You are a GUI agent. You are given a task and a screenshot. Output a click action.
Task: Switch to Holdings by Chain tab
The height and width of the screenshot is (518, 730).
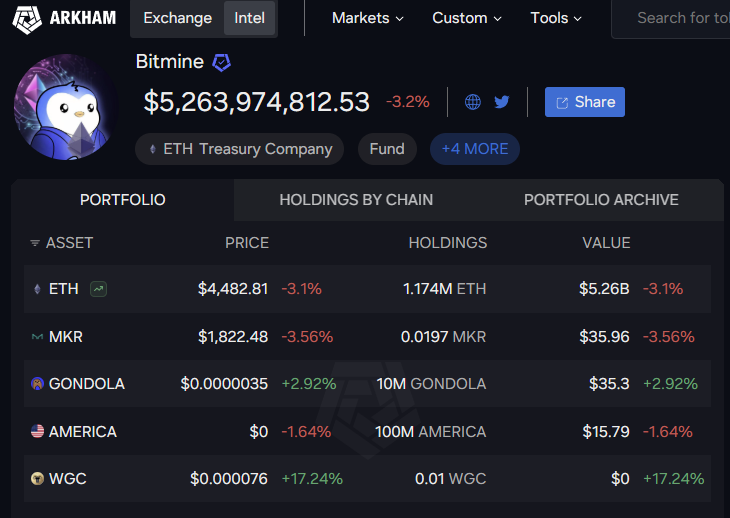click(356, 200)
